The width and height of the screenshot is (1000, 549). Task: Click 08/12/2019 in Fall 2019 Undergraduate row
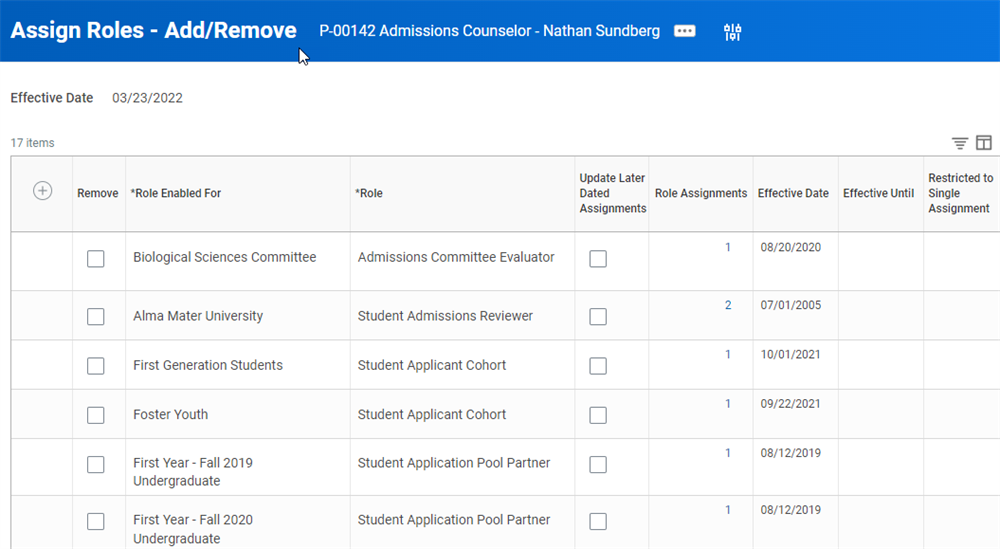(x=791, y=453)
